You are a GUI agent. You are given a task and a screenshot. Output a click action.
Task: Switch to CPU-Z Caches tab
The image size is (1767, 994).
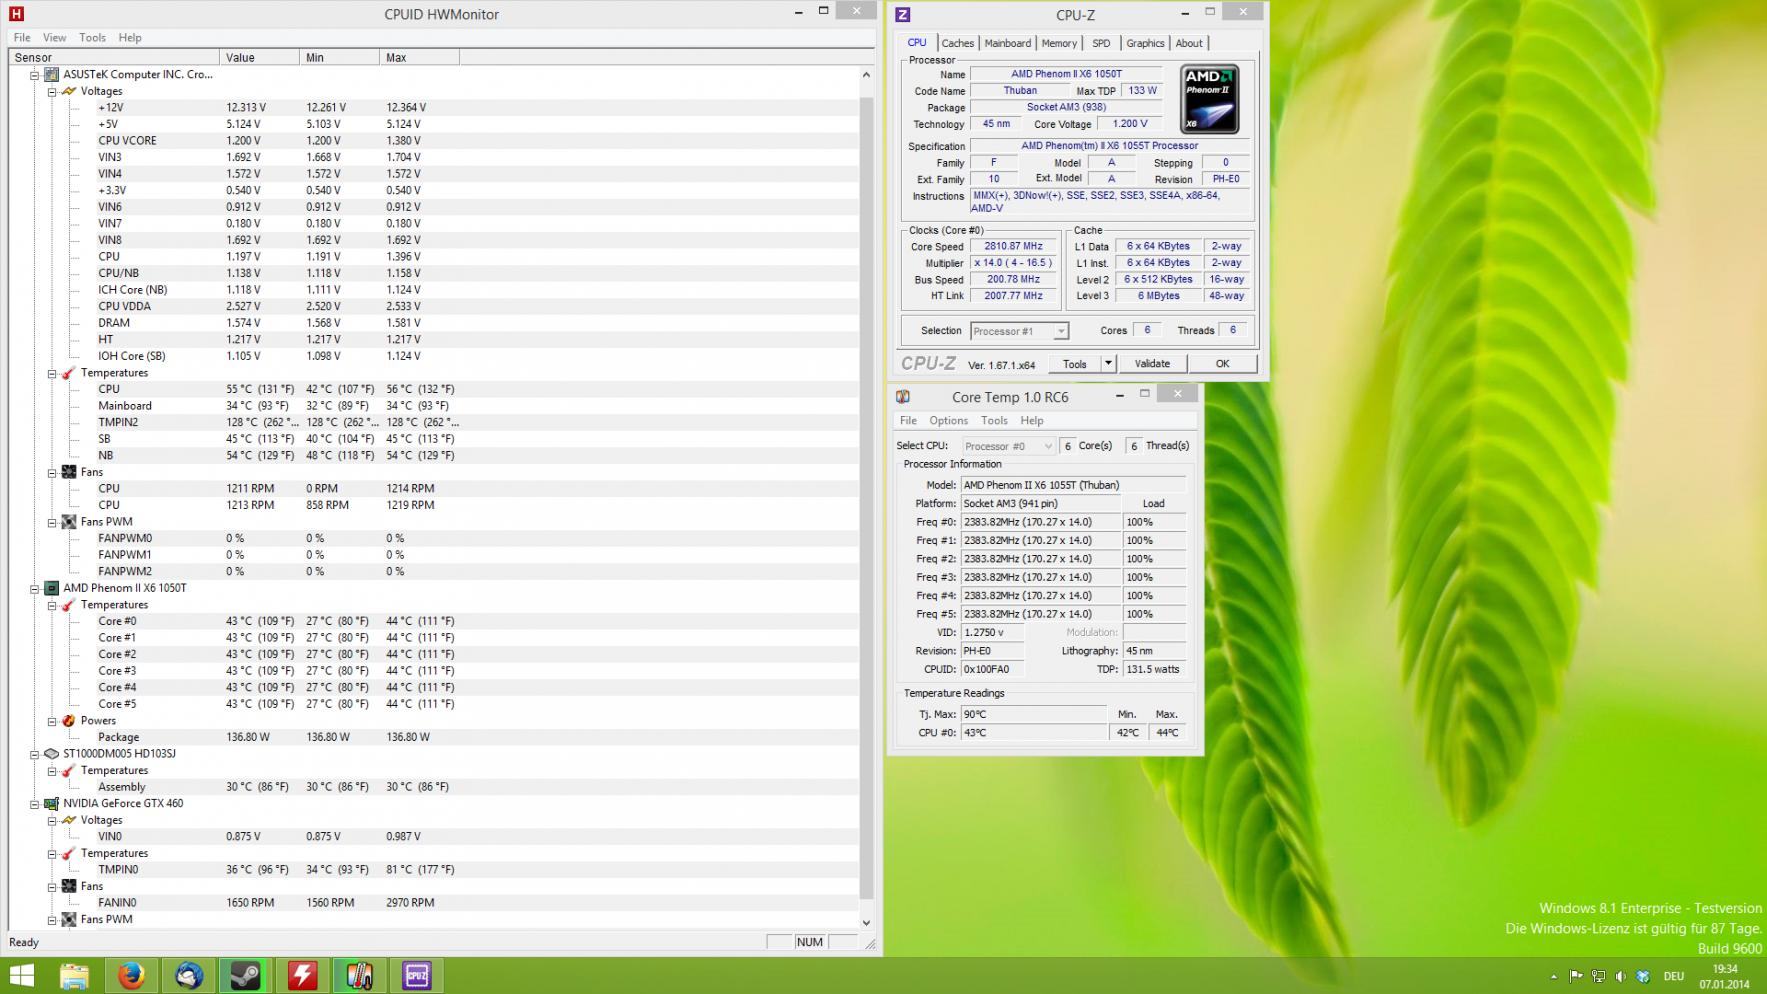(x=957, y=43)
